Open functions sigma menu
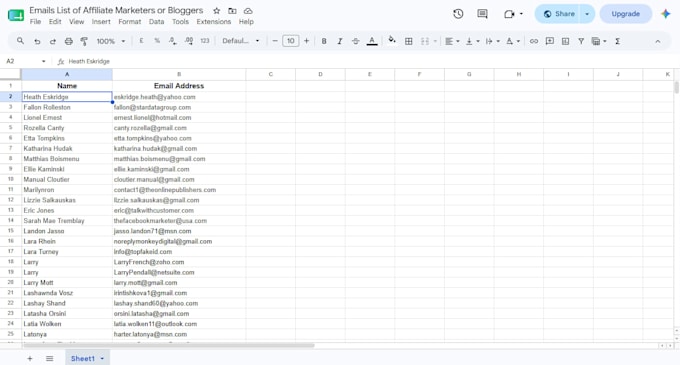Screen dimensions: 680x365 tap(618, 41)
